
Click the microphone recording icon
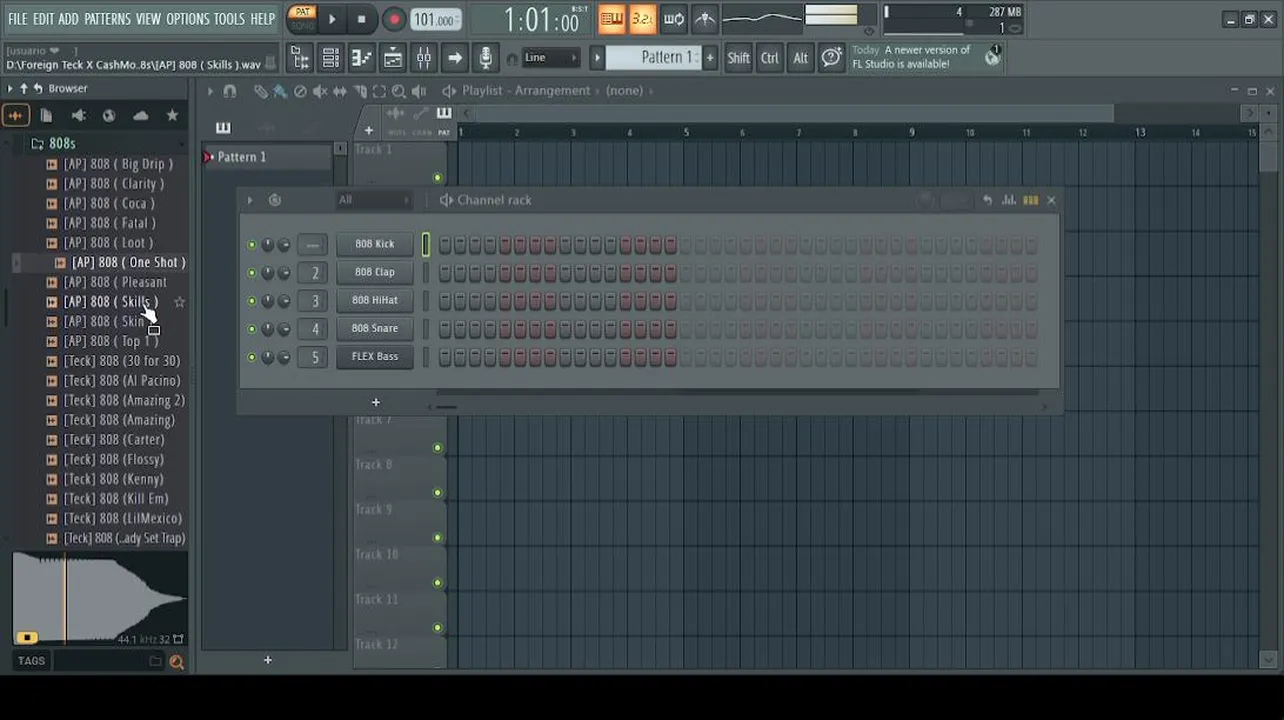pyautogui.click(x=486, y=58)
